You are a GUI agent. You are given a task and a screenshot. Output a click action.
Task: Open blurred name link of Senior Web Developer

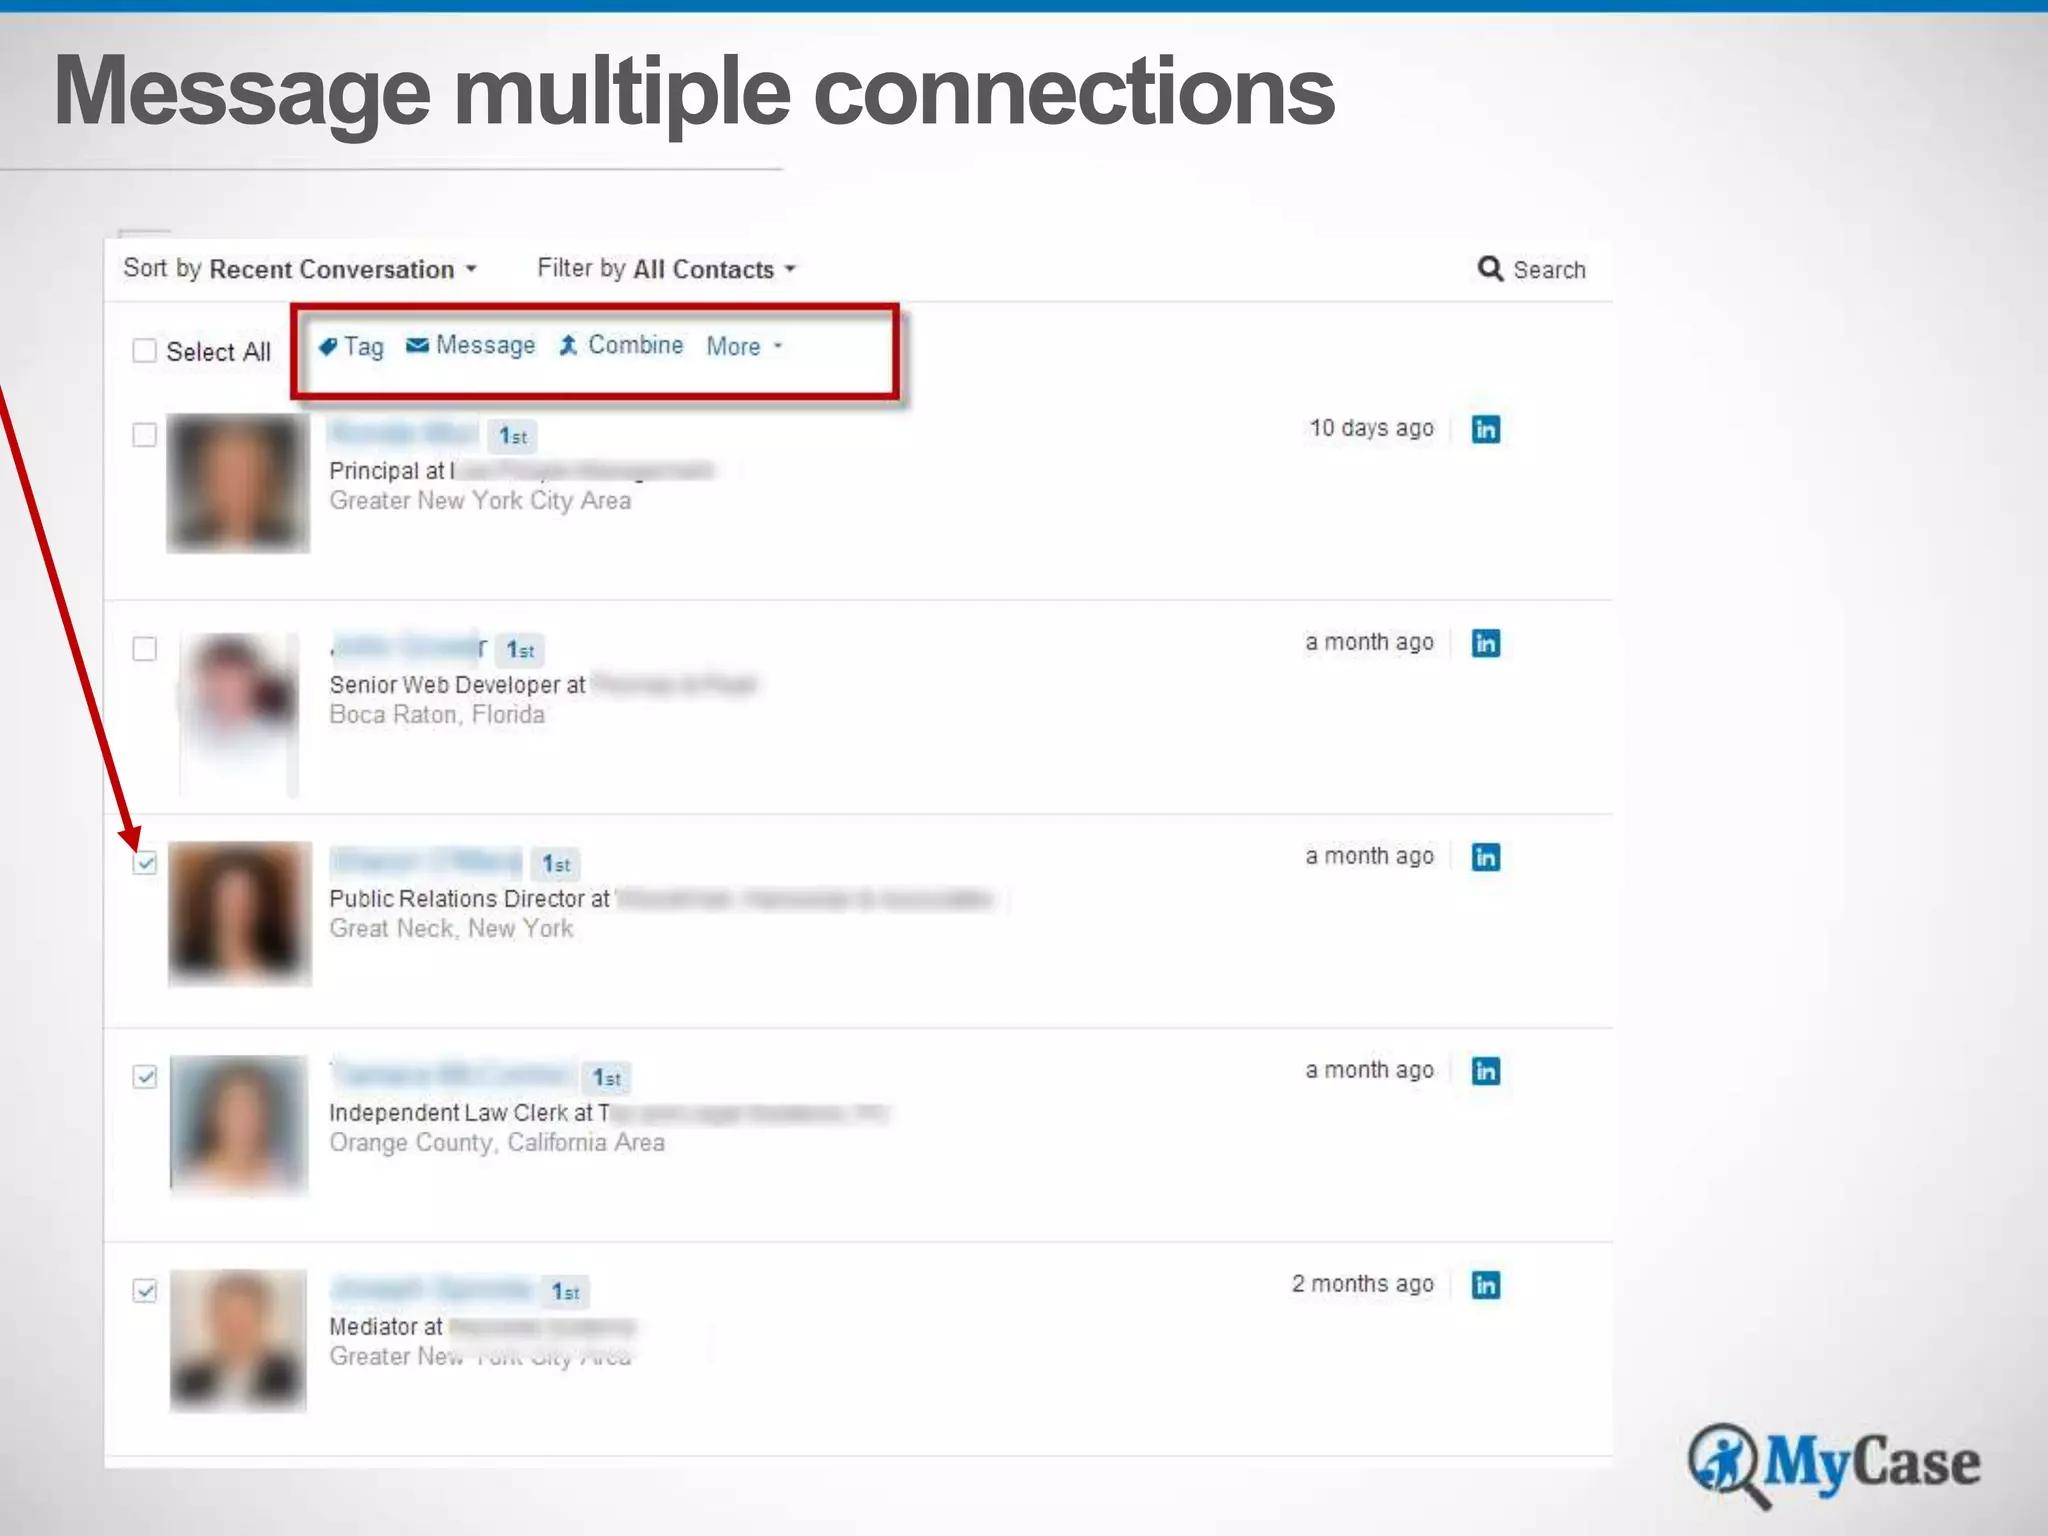[x=408, y=647]
